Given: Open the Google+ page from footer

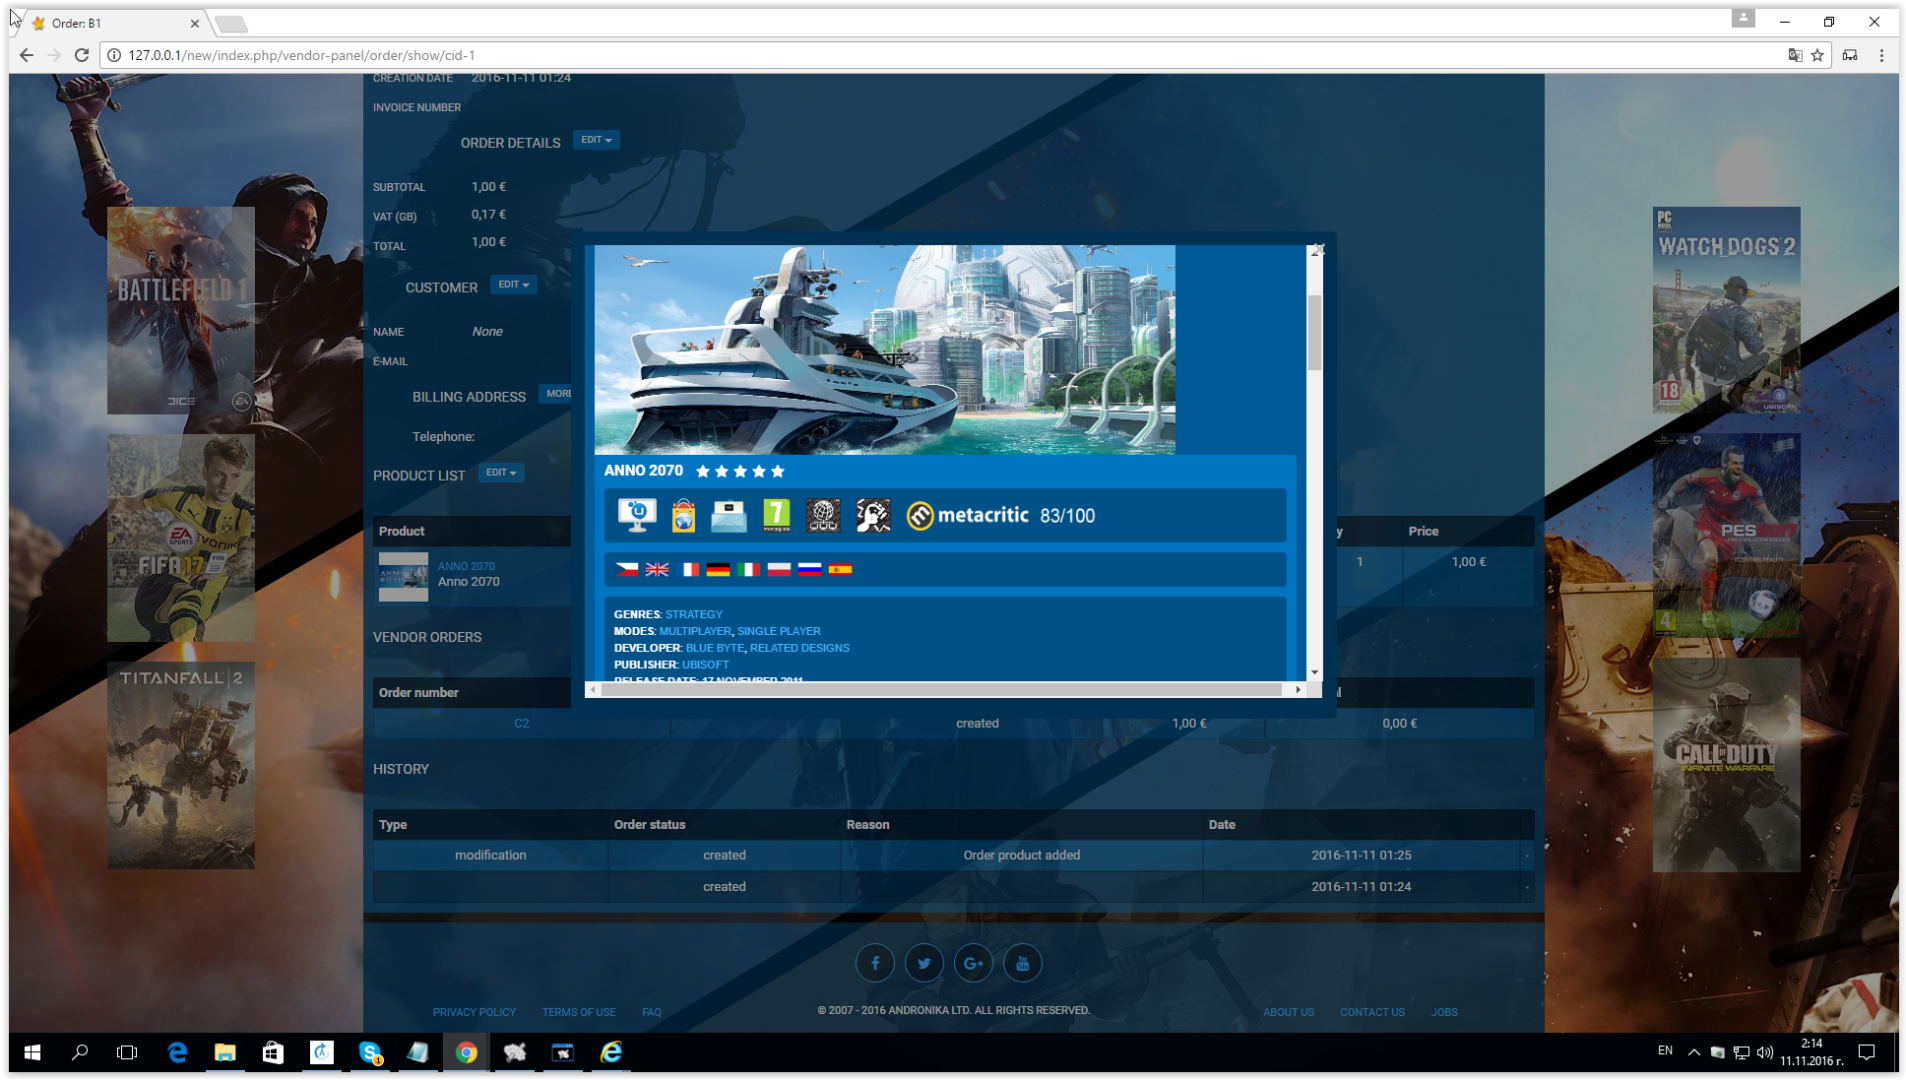Looking at the screenshot, I should coord(973,963).
